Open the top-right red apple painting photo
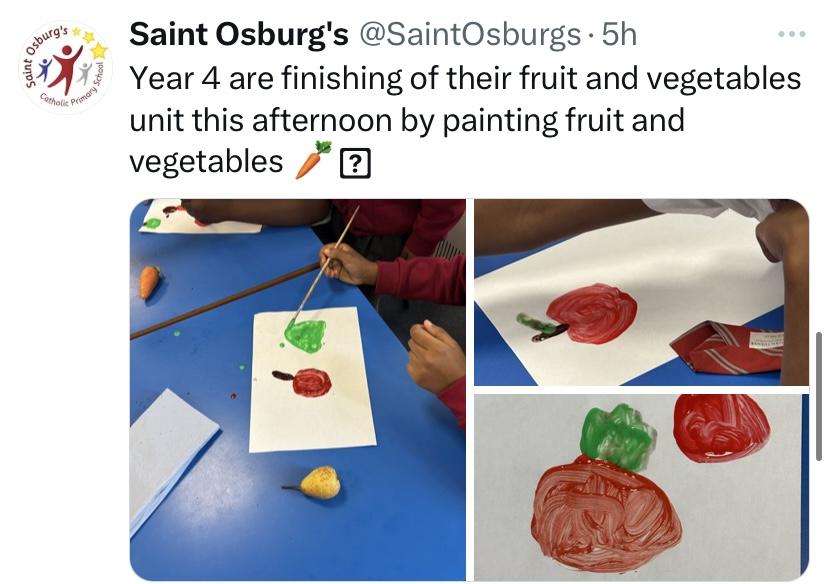828x584 pixels. [641, 292]
